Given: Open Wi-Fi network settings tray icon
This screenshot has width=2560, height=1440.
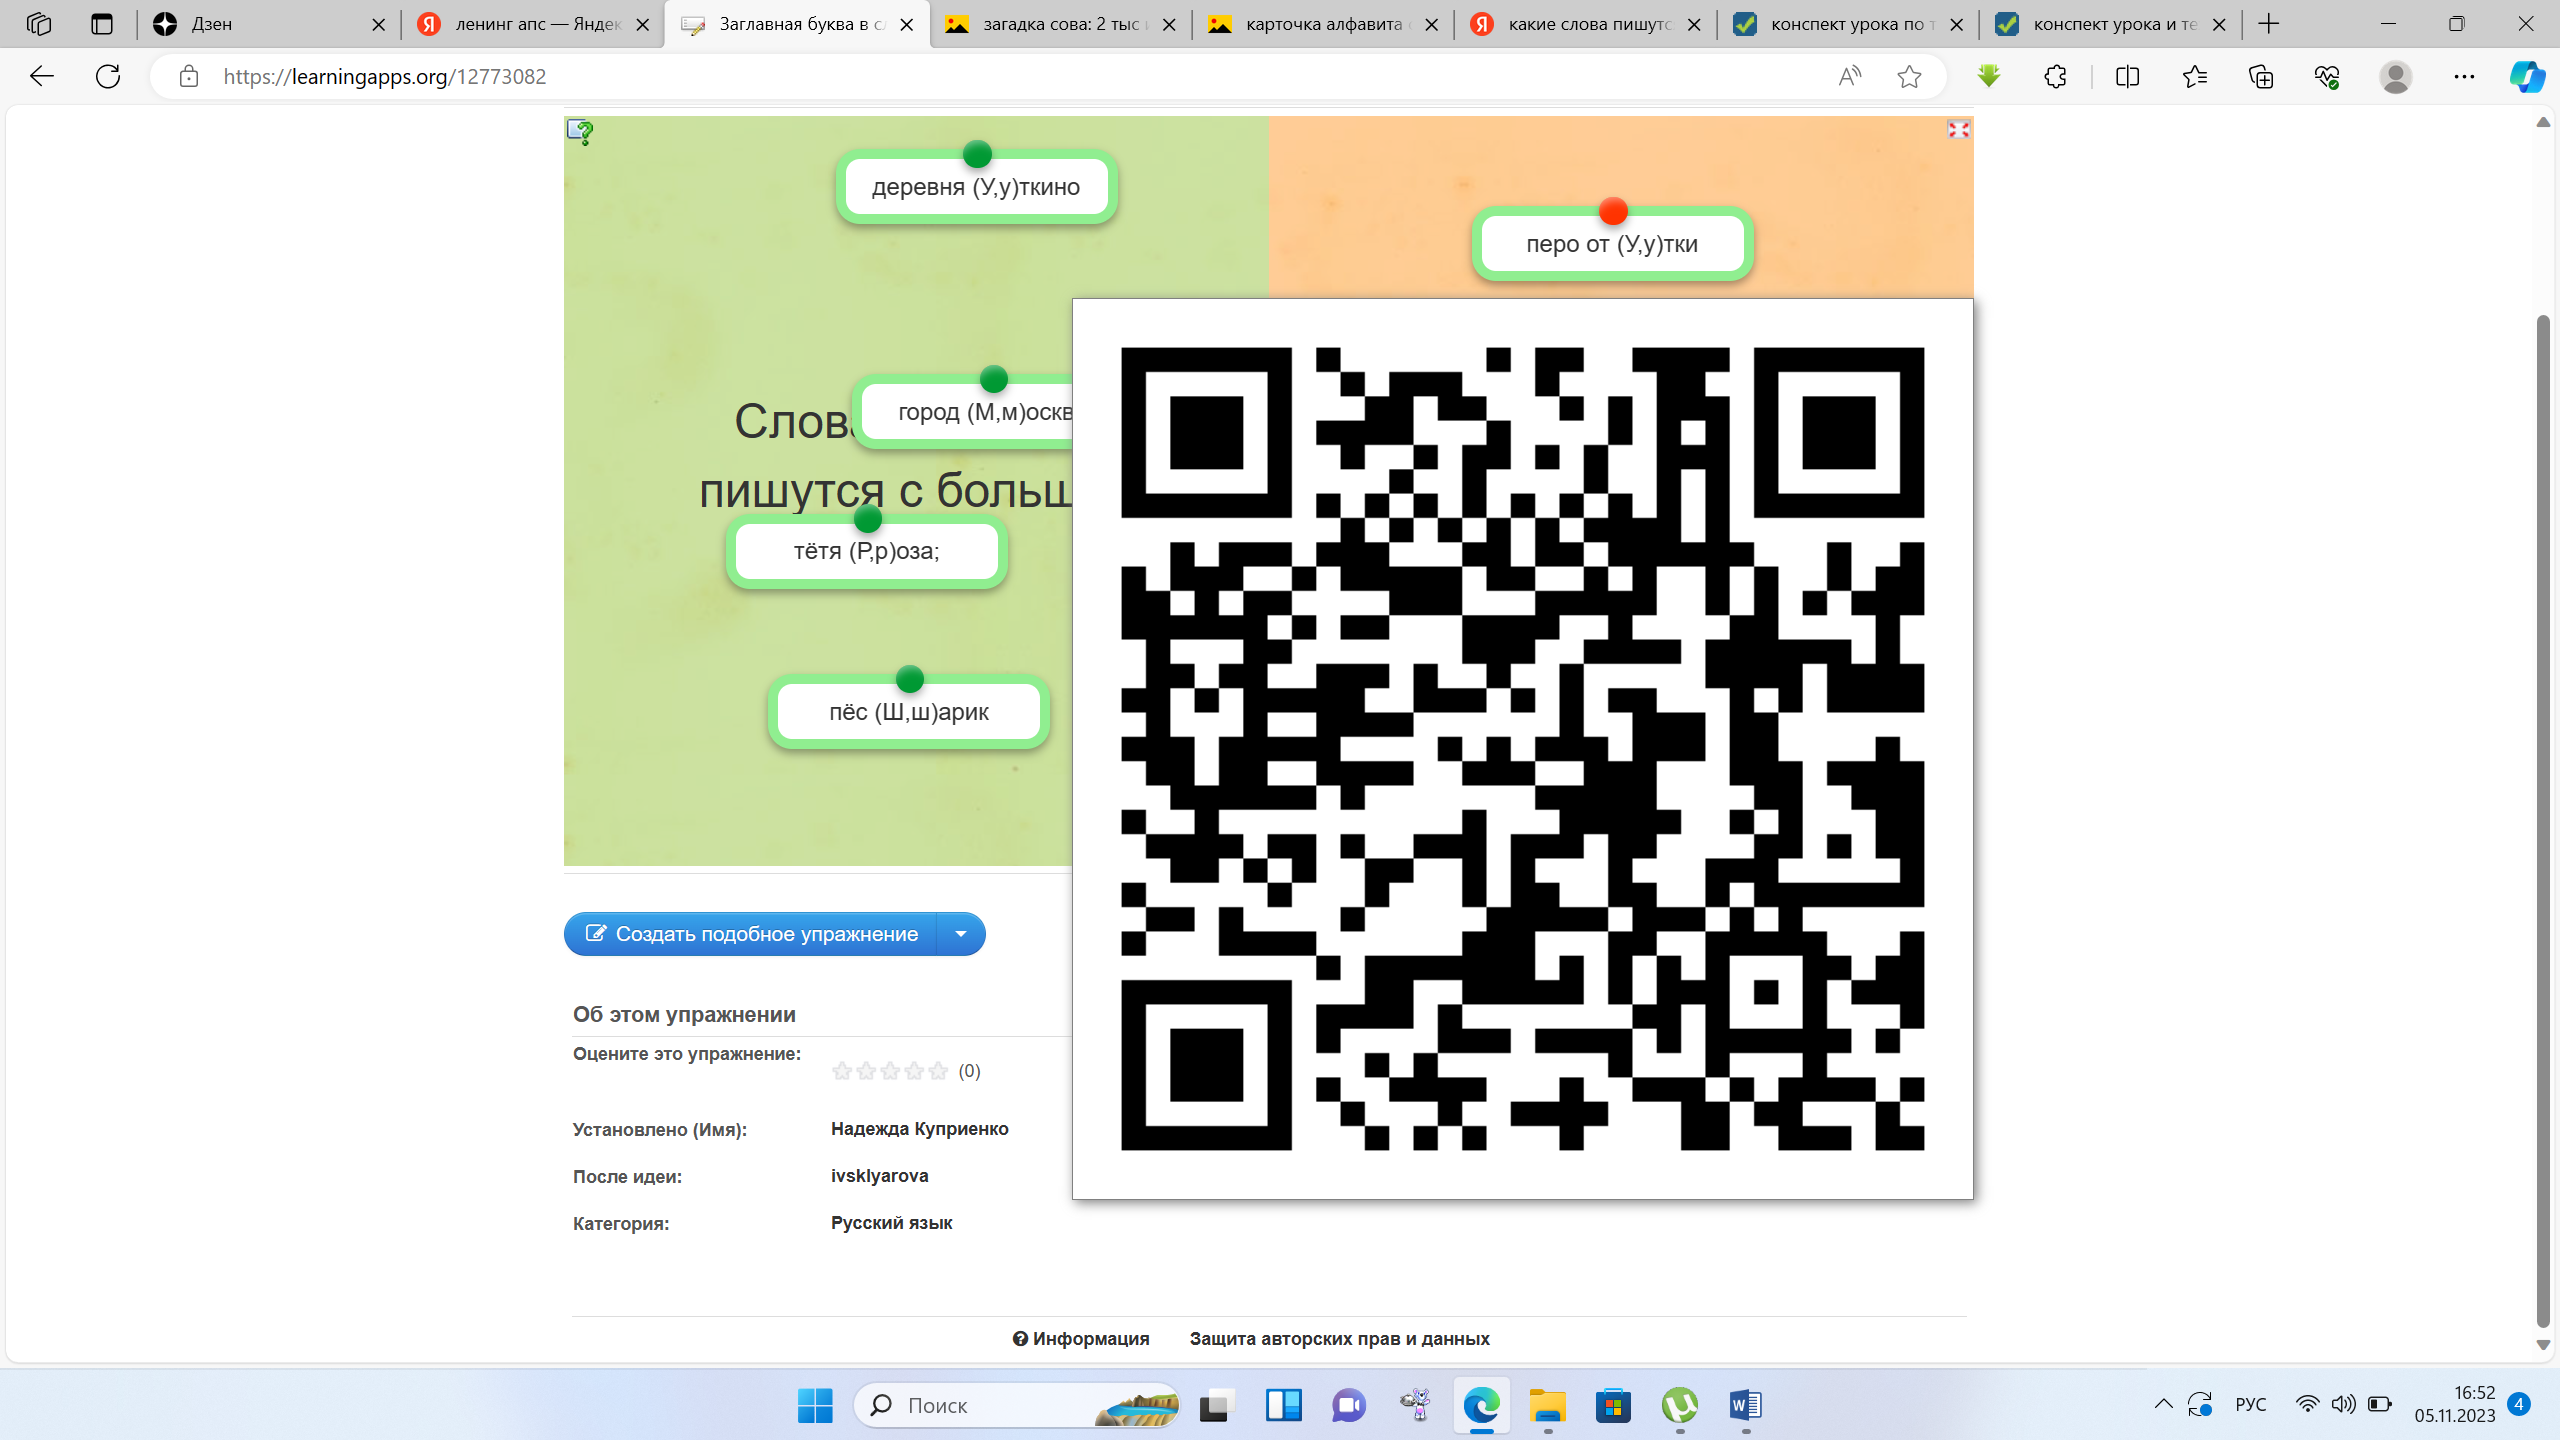Looking at the screenshot, I should coord(2307,1404).
